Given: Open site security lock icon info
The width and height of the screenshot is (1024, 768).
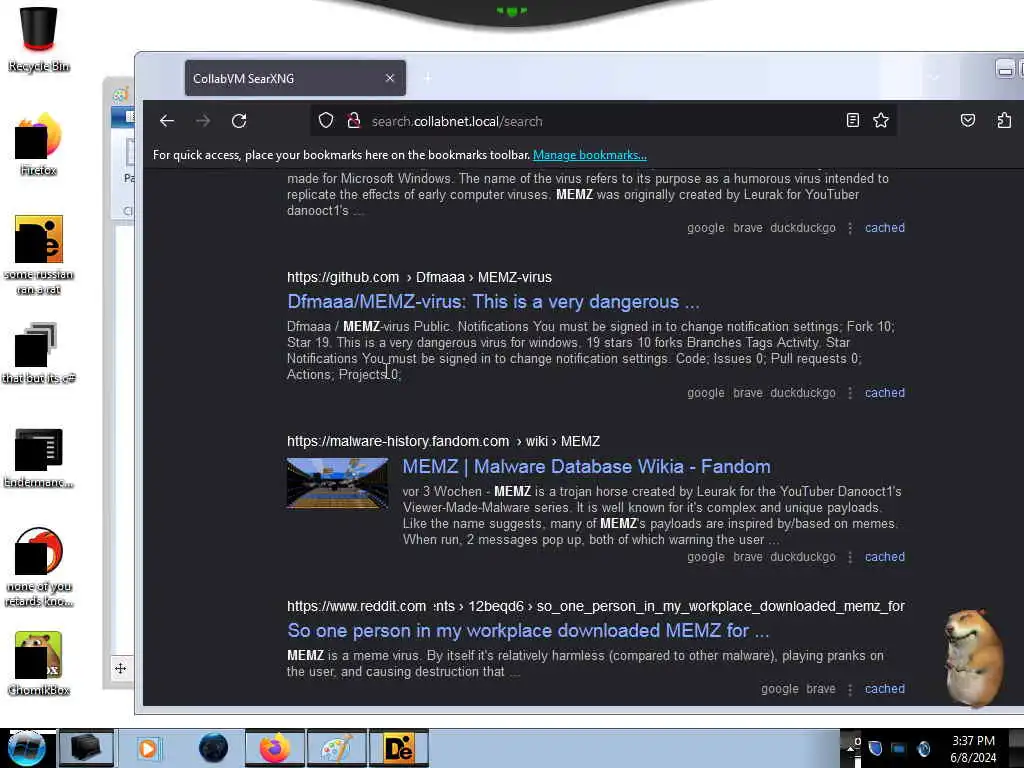Looking at the screenshot, I should [354, 121].
